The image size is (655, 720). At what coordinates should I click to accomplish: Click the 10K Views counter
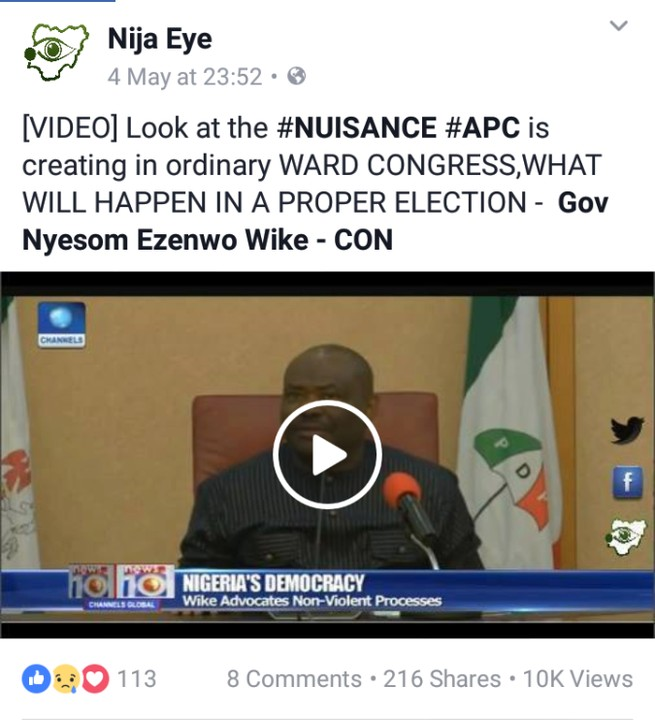click(x=578, y=679)
